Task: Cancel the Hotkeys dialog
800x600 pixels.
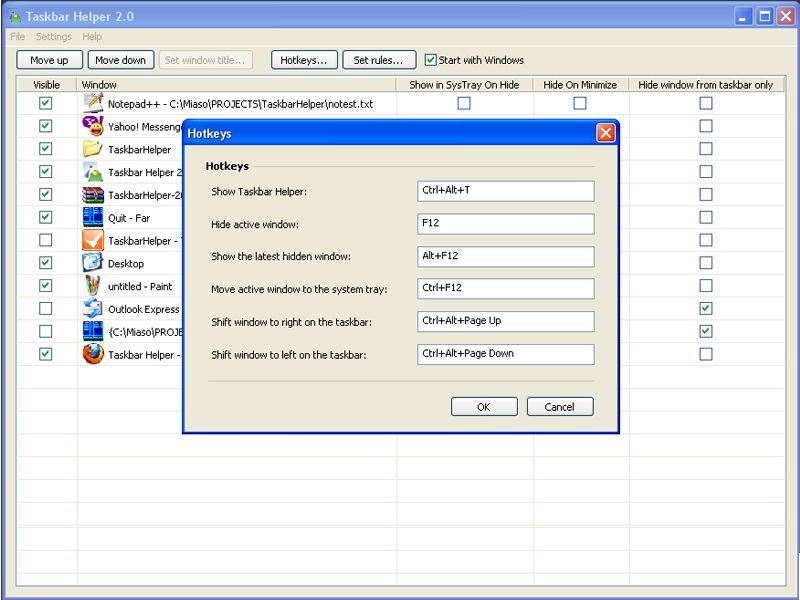Action: (x=559, y=407)
